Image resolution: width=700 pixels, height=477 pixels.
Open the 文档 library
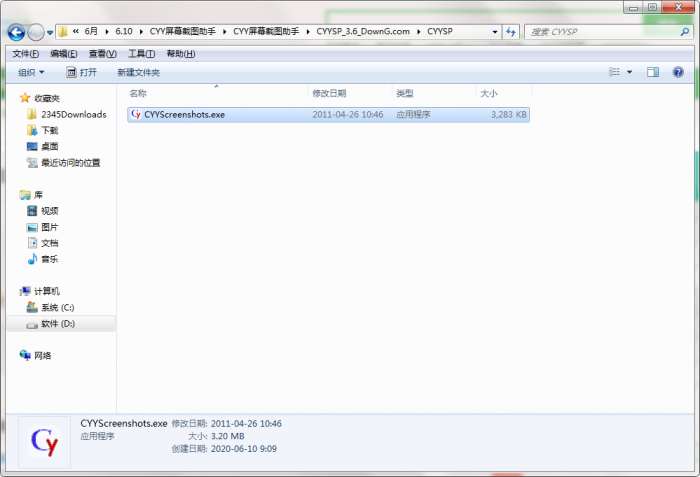[x=43, y=243]
